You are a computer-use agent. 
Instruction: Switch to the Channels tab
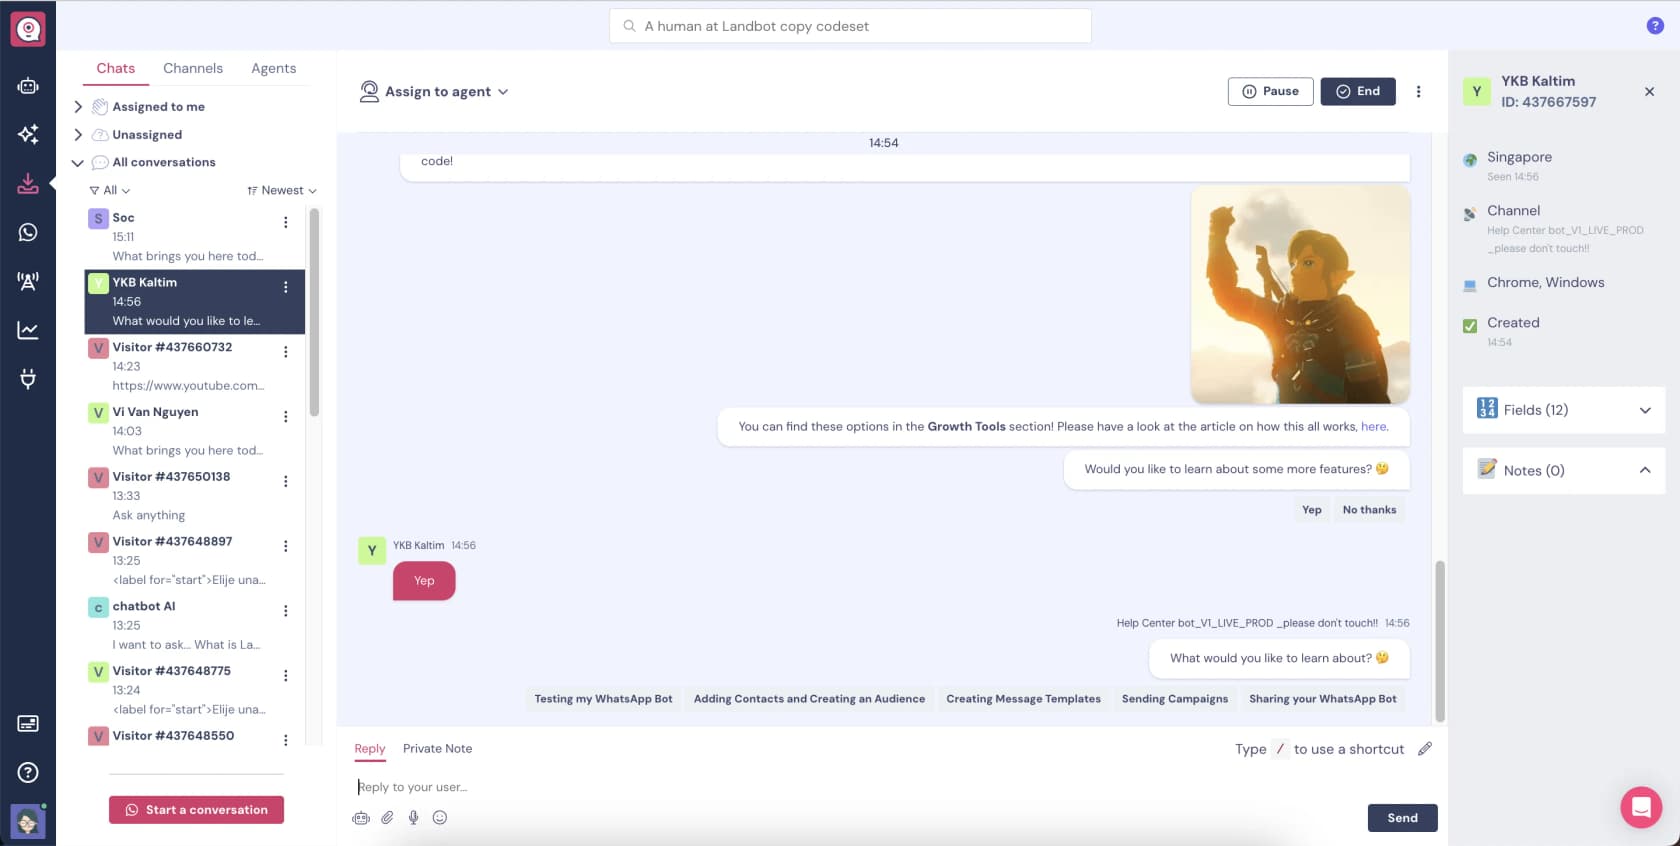193,68
